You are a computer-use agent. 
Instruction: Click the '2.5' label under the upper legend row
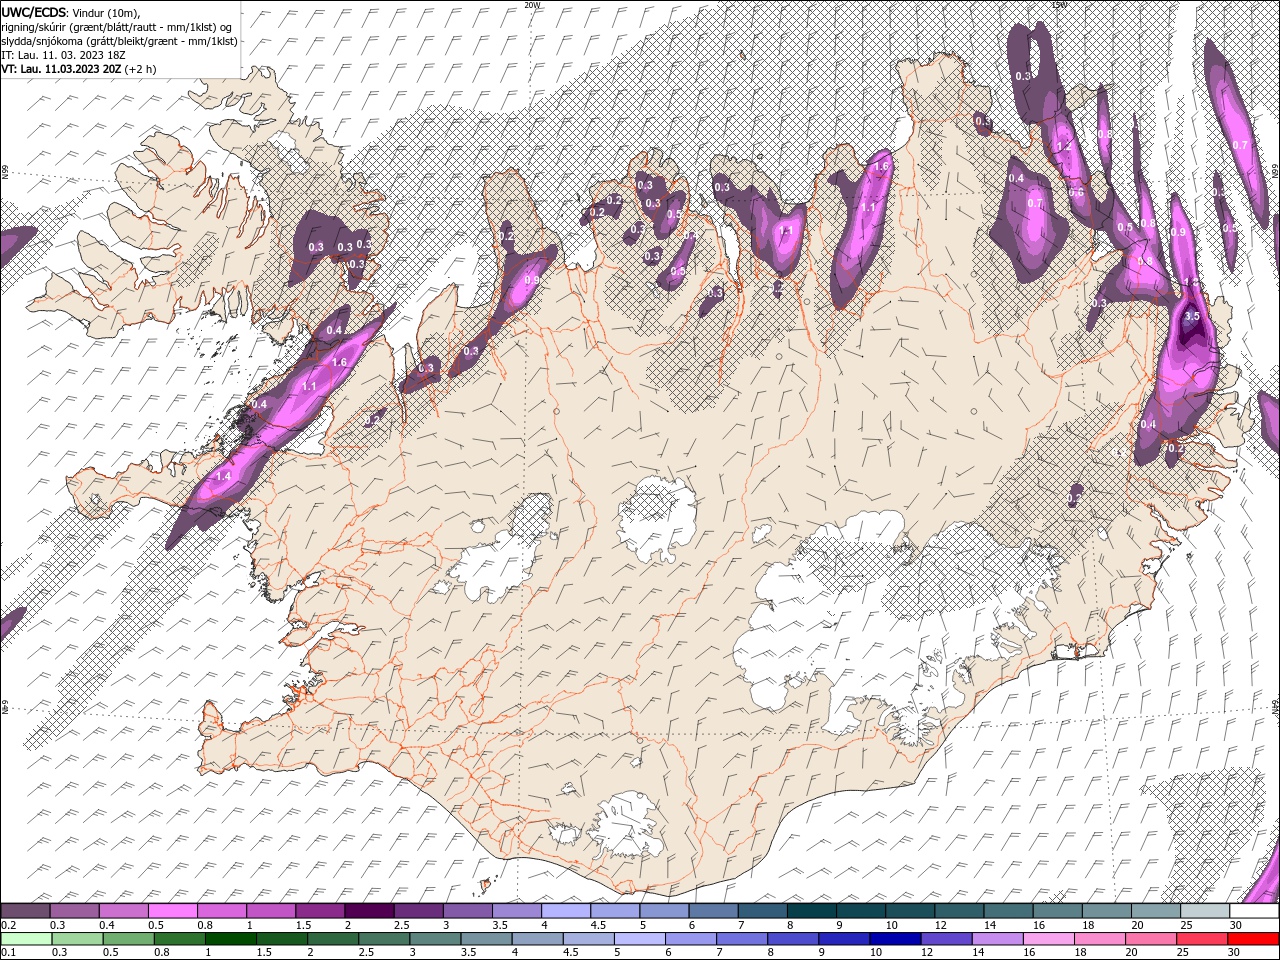(x=401, y=925)
